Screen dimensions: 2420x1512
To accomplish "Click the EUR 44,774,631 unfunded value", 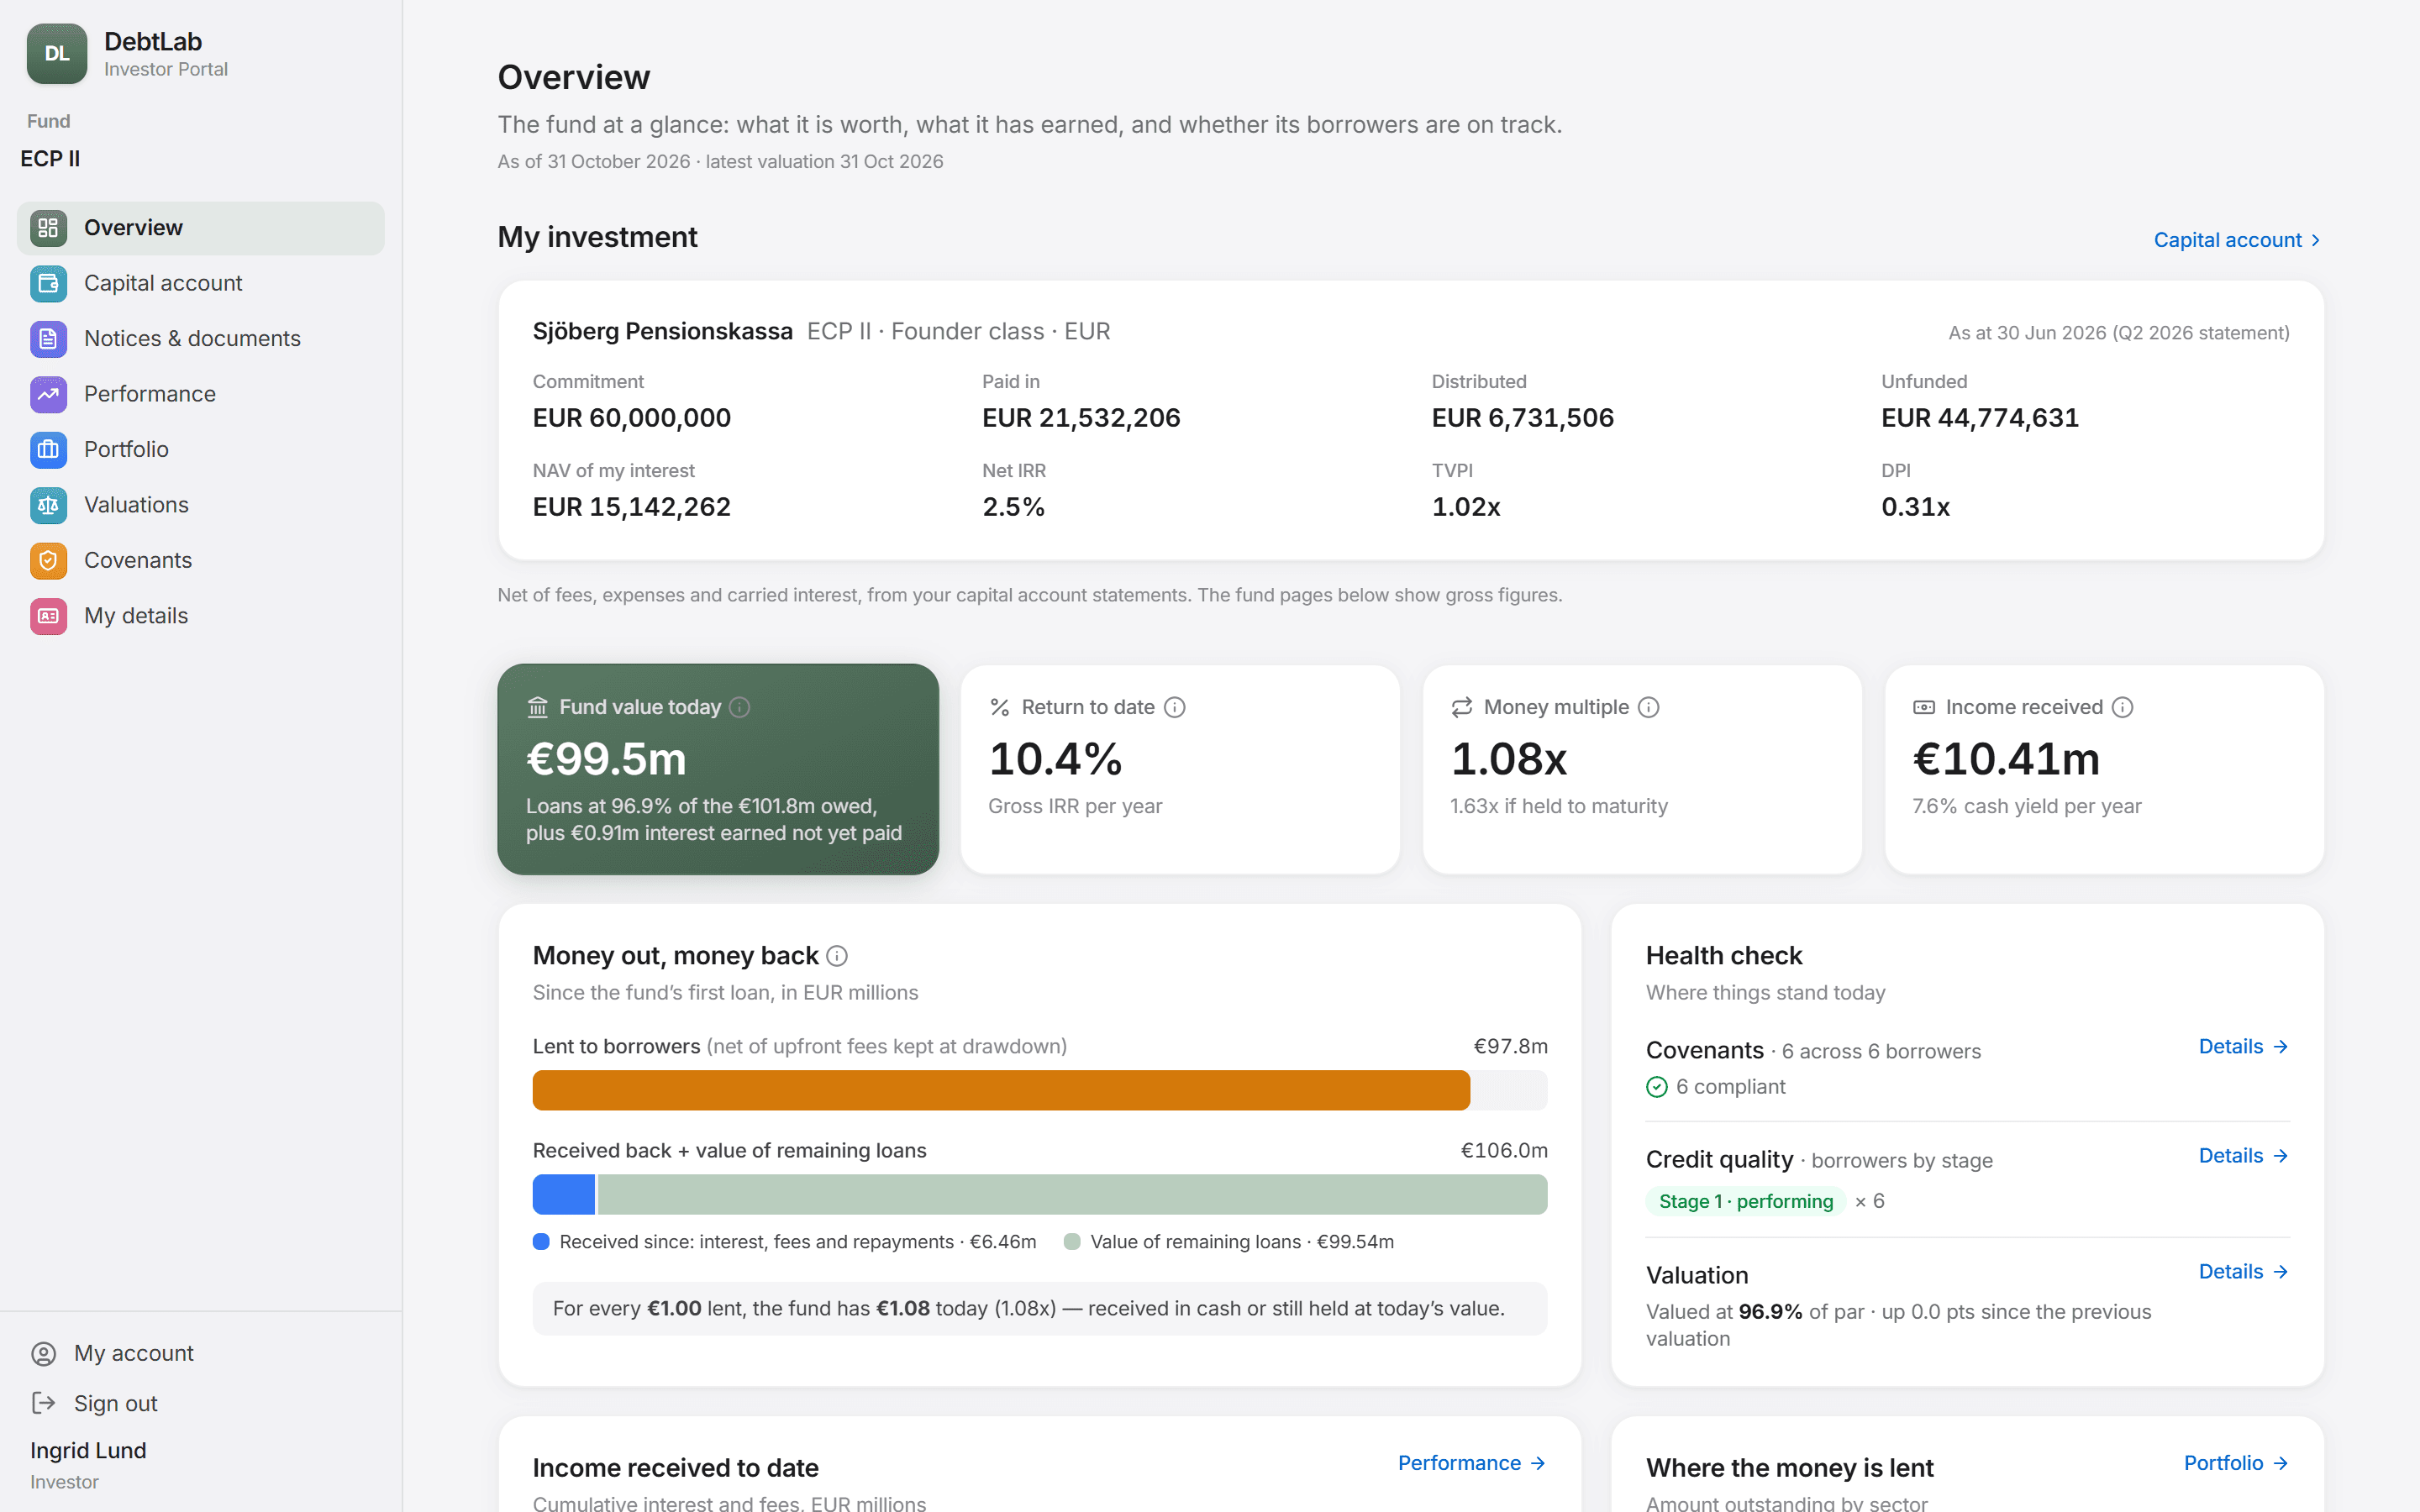I will click(1980, 418).
